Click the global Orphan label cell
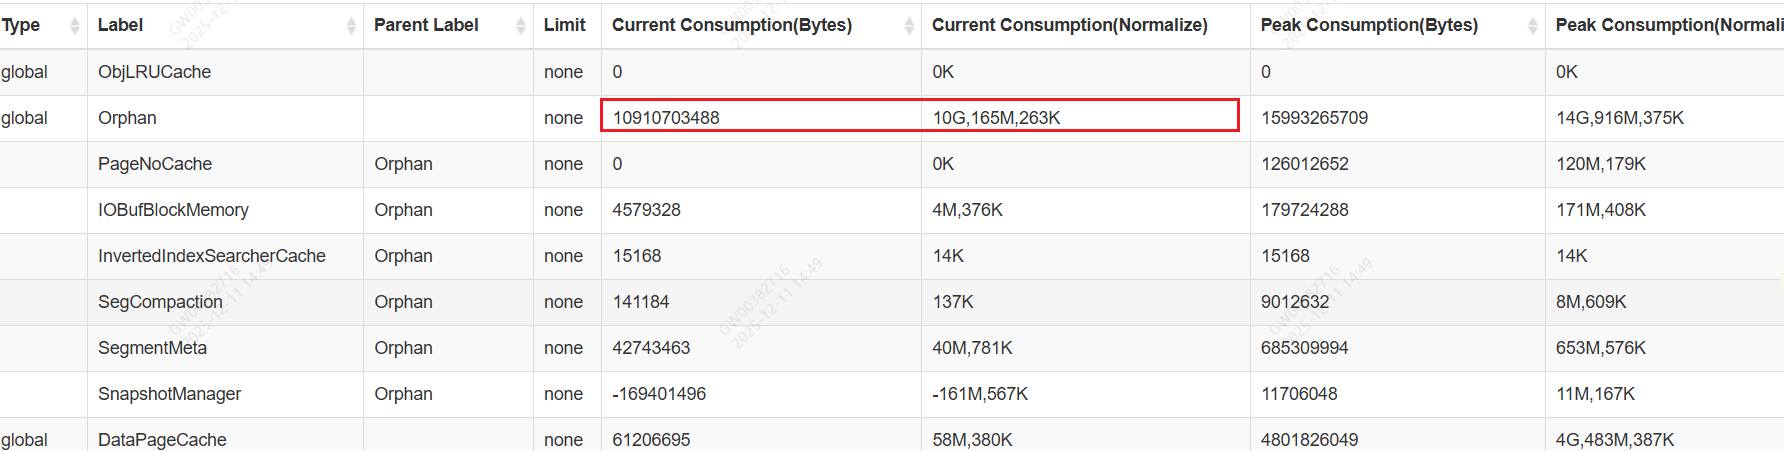Viewport: 1784px width, 451px height. [127, 118]
